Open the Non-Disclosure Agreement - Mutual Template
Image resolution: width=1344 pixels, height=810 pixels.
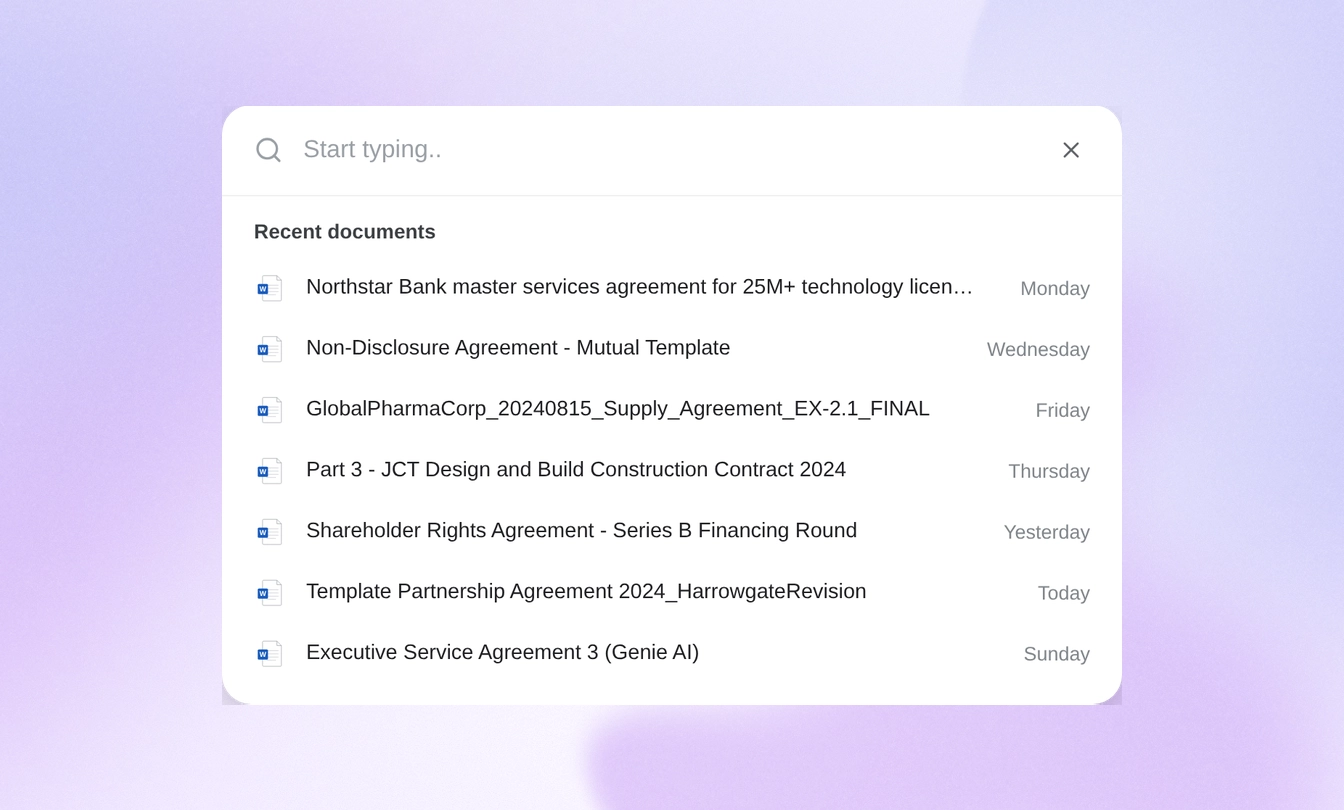click(518, 348)
